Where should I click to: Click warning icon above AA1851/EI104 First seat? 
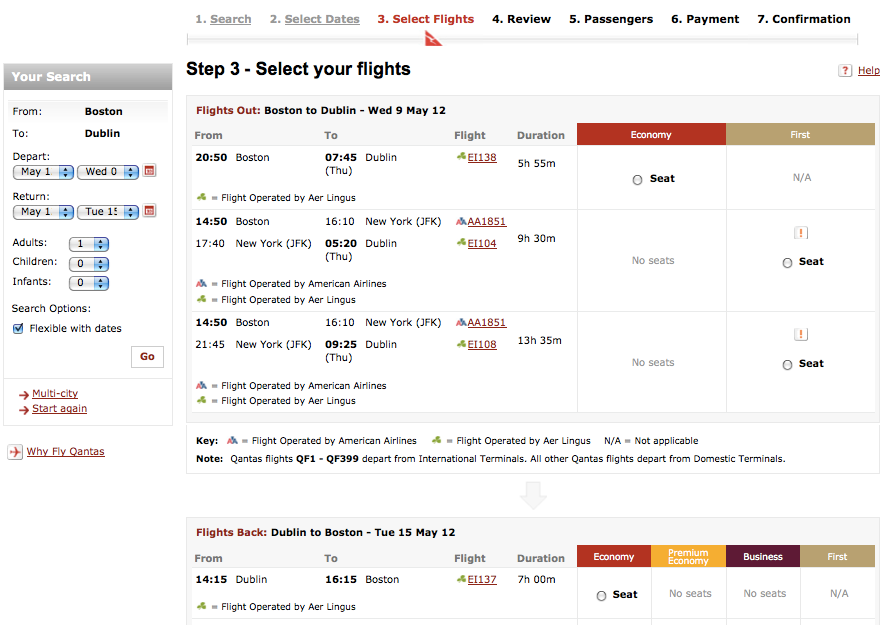tap(800, 233)
